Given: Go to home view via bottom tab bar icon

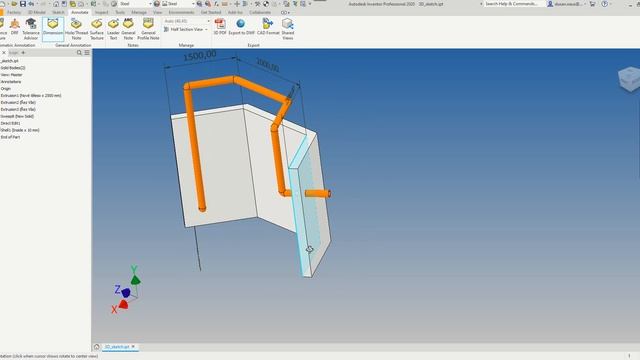Looking at the screenshot, I should point(97,347).
